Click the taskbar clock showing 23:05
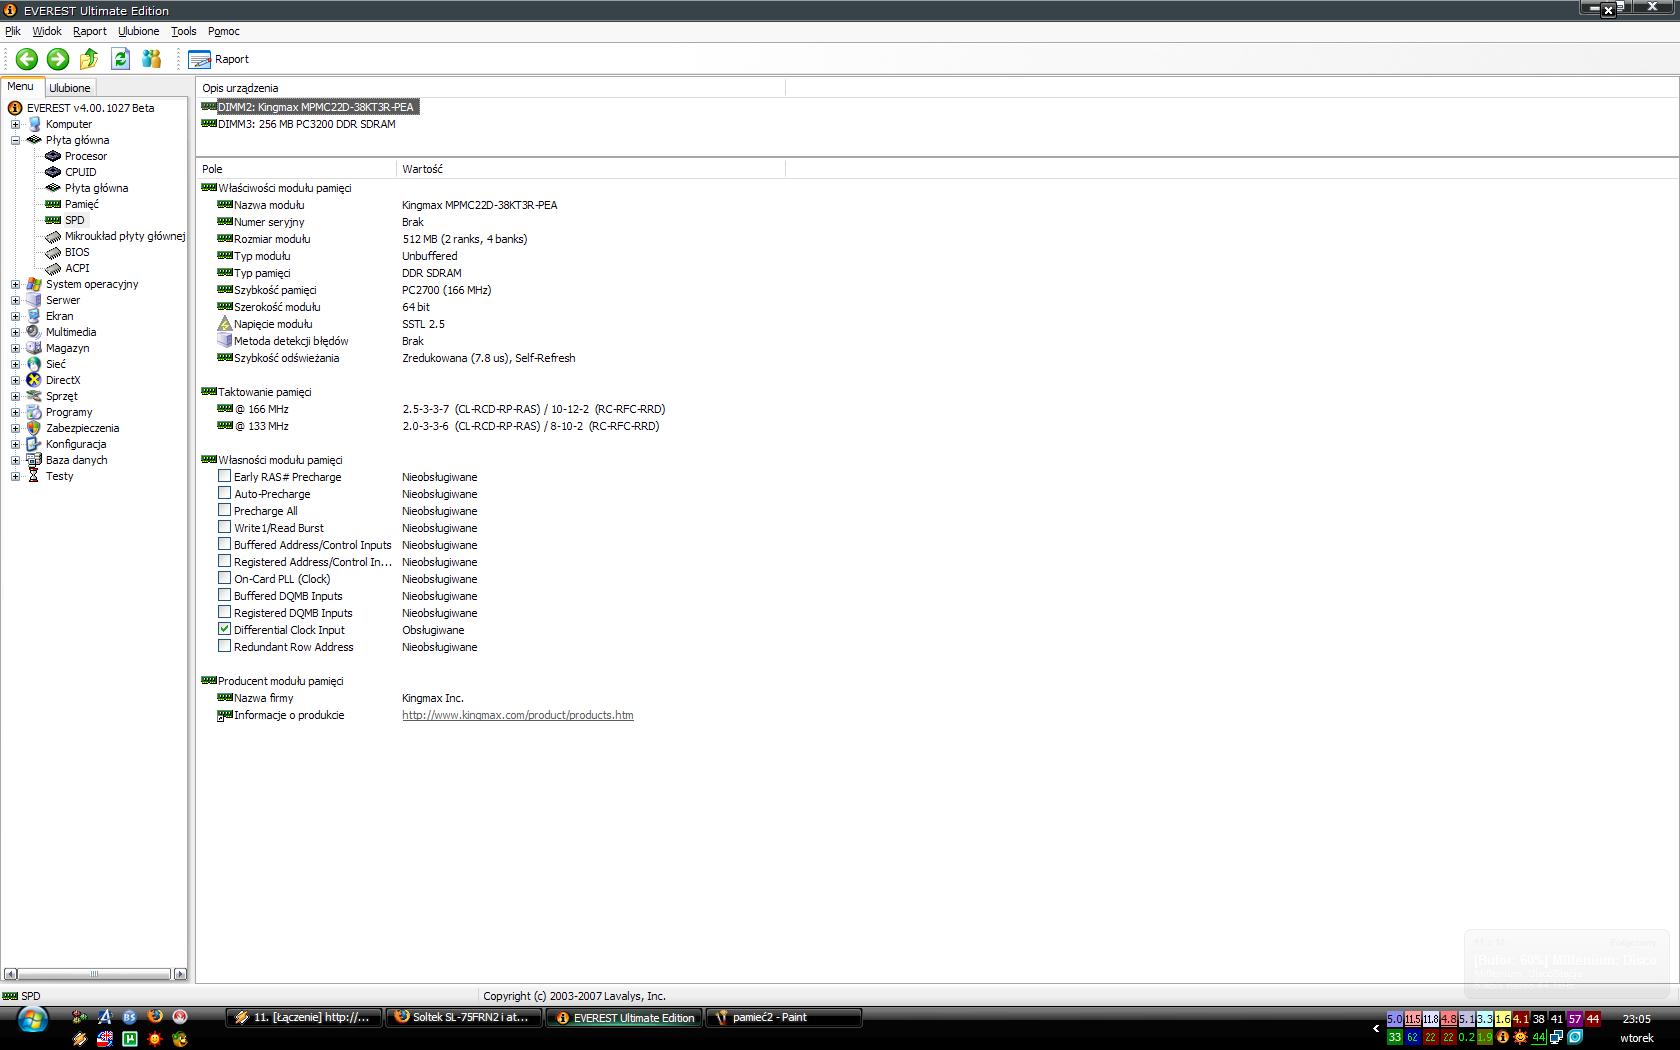The width and height of the screenshot is (1680, 1050). pyautogui.click(x=1637, y=1019)
